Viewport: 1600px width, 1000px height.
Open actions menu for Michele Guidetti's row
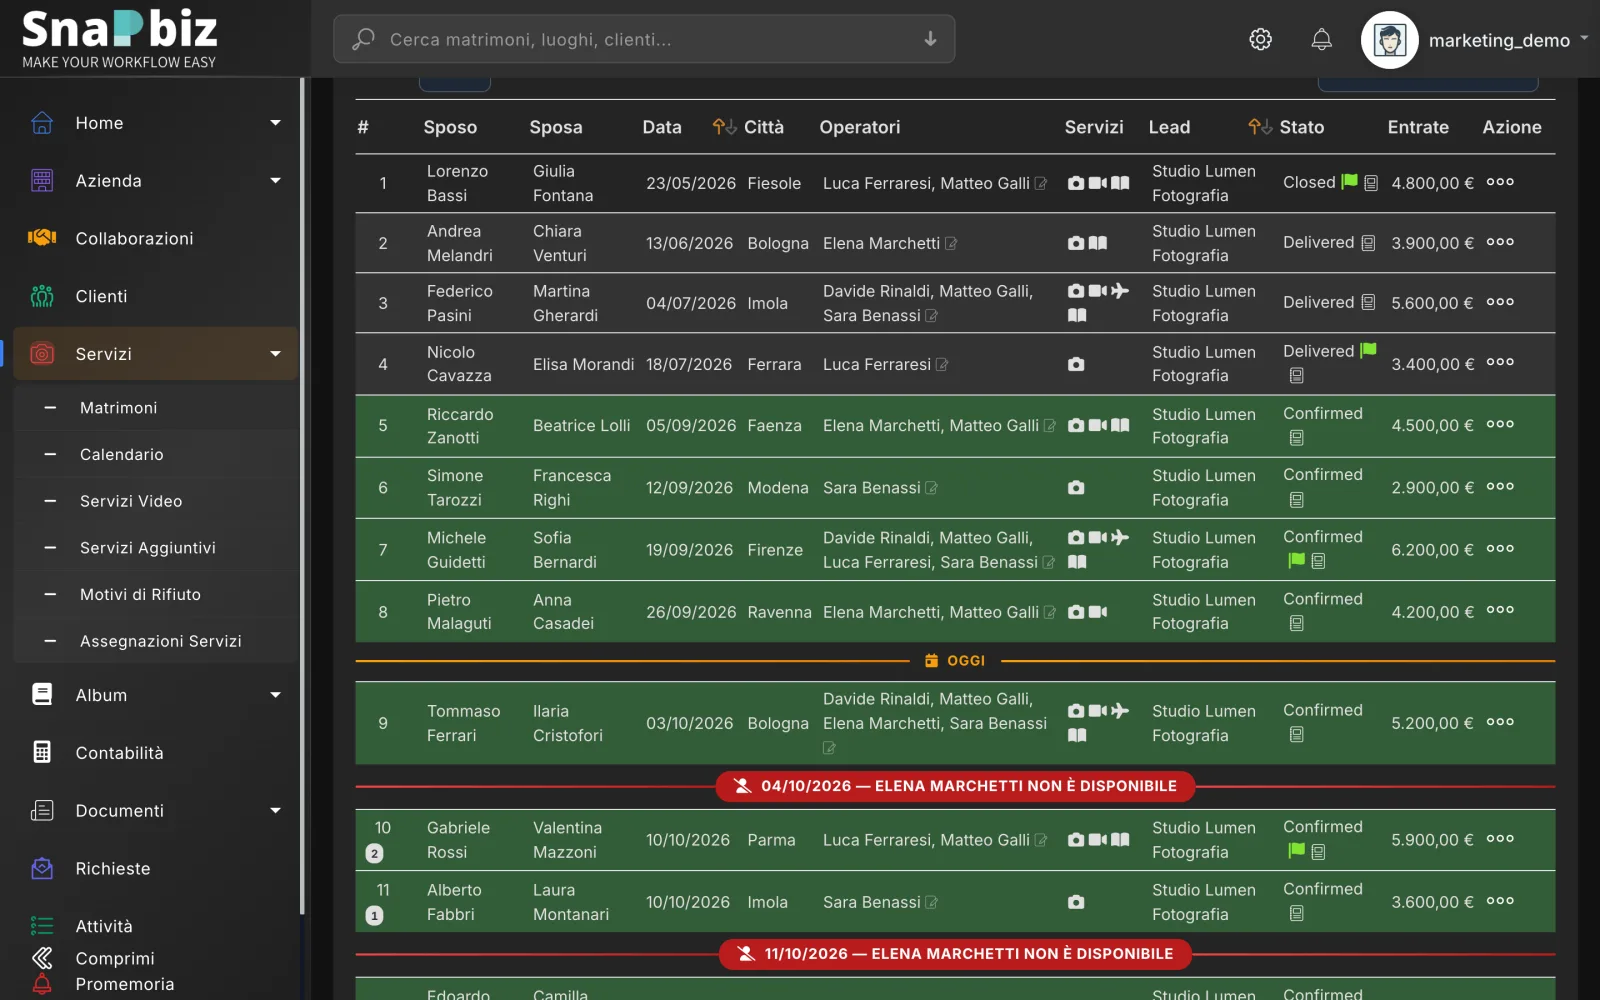1500,549
